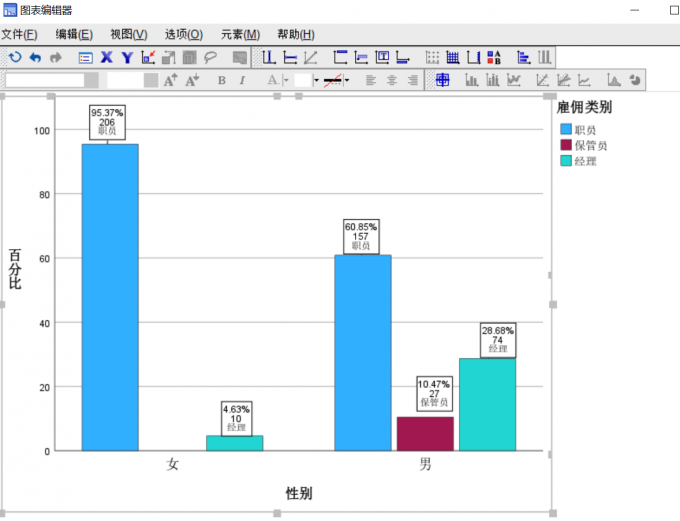
Task: Click the greyed Redo arrow icon
Action: (56, 57)
